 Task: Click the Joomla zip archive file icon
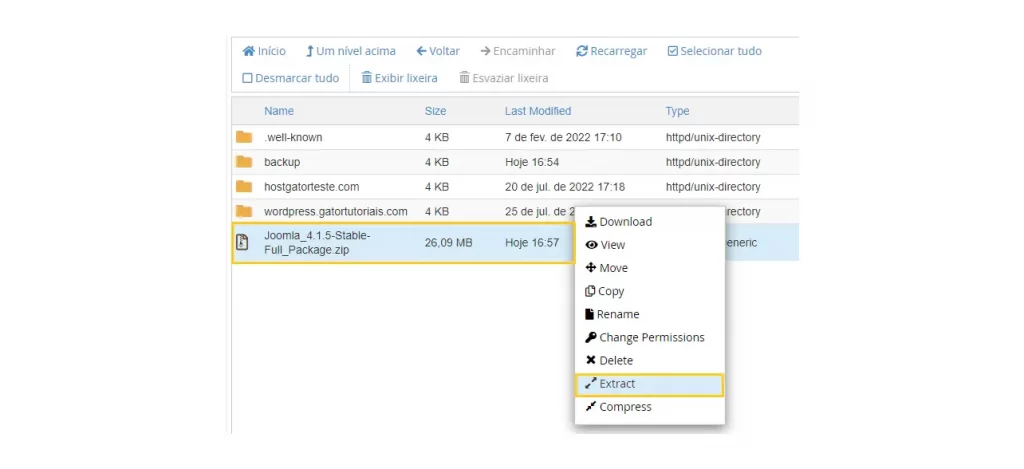coord(242,242)
